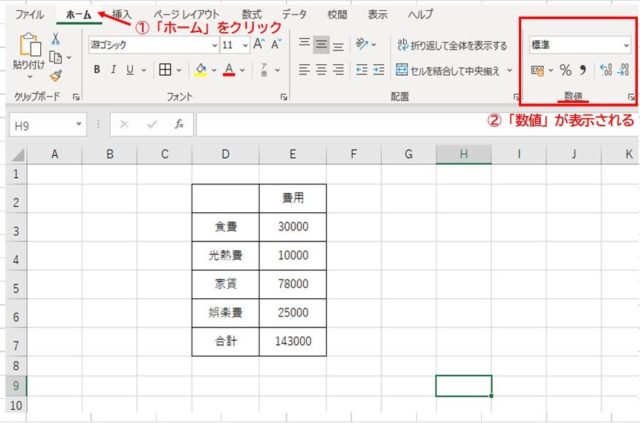Switch to the 表示 tab
Screen dimensions: 640x423
click(x=378, y=14)
